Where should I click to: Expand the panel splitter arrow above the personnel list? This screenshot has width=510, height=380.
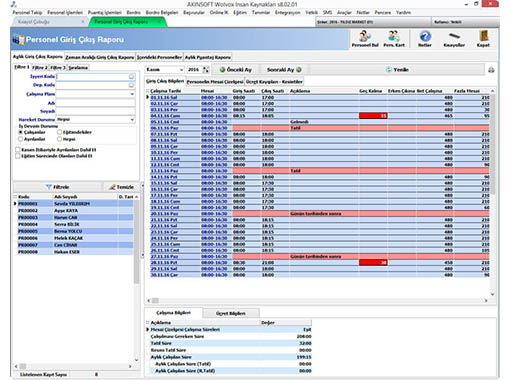143,185
